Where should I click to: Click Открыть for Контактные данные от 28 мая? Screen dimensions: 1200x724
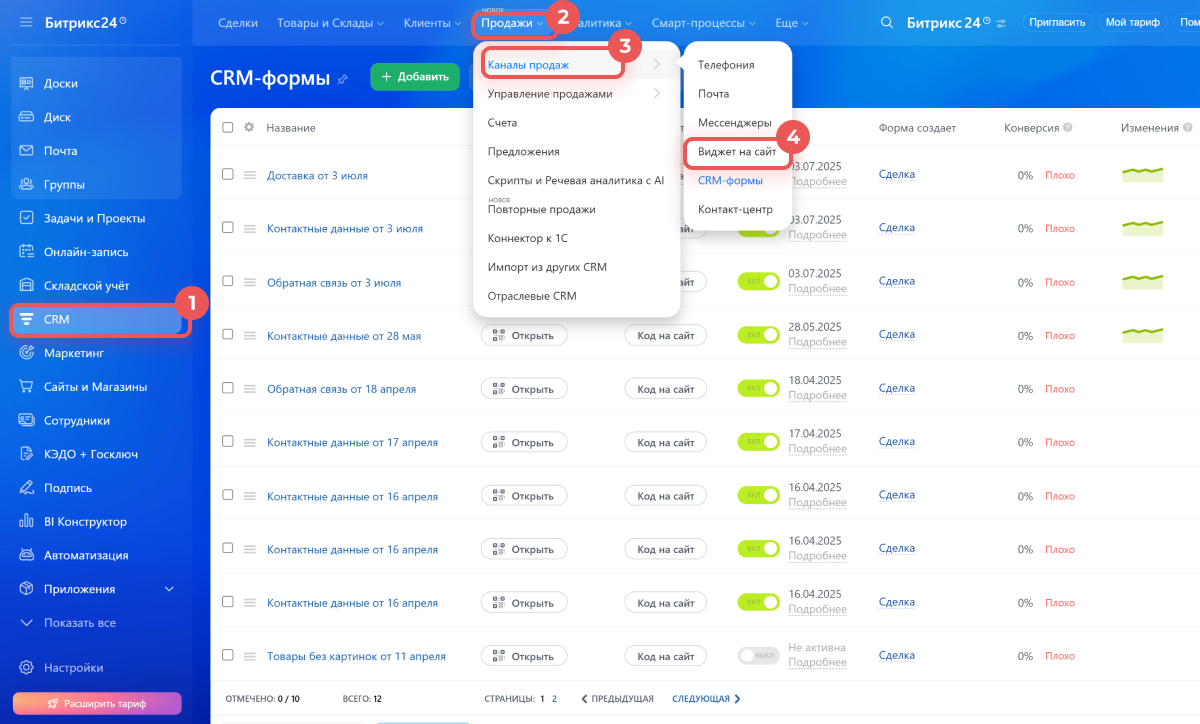pos(524,335)
